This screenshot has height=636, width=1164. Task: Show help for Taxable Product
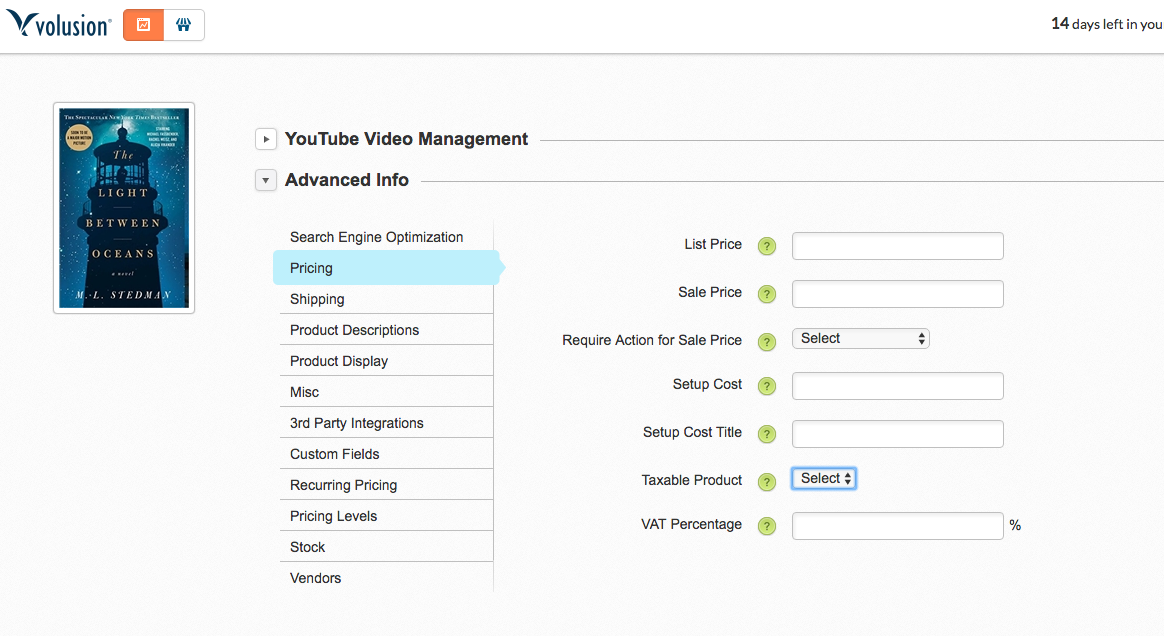pos(767,482)
